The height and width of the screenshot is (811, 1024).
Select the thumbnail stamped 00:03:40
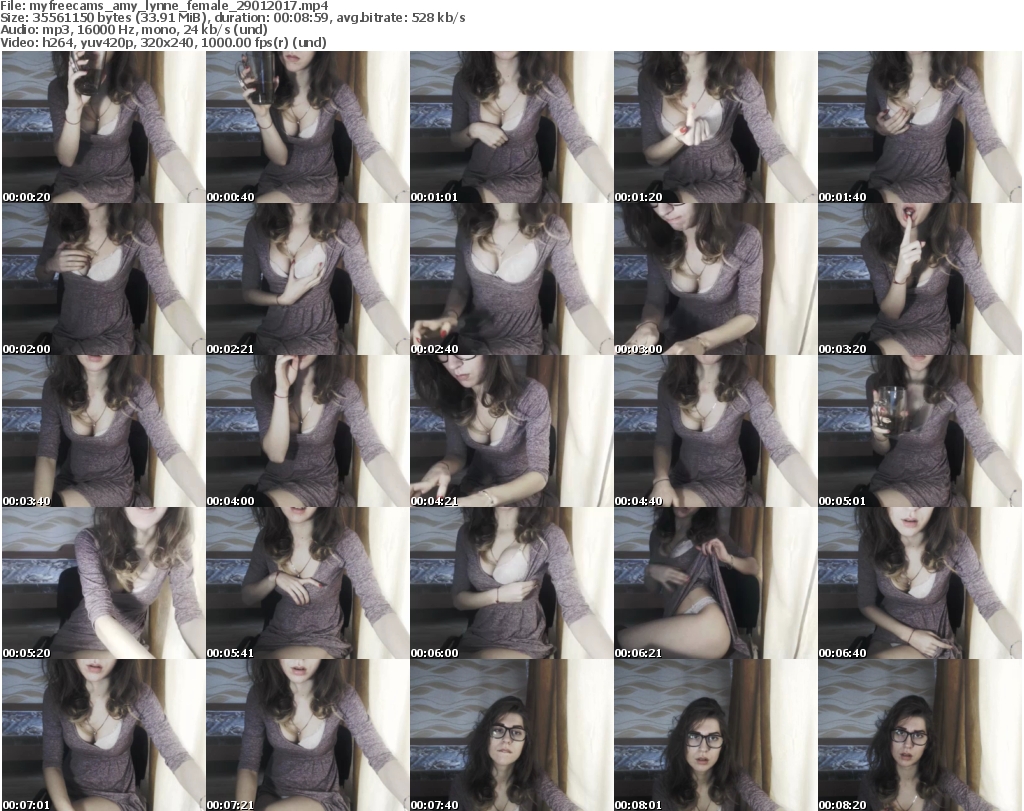pos(103,431)
